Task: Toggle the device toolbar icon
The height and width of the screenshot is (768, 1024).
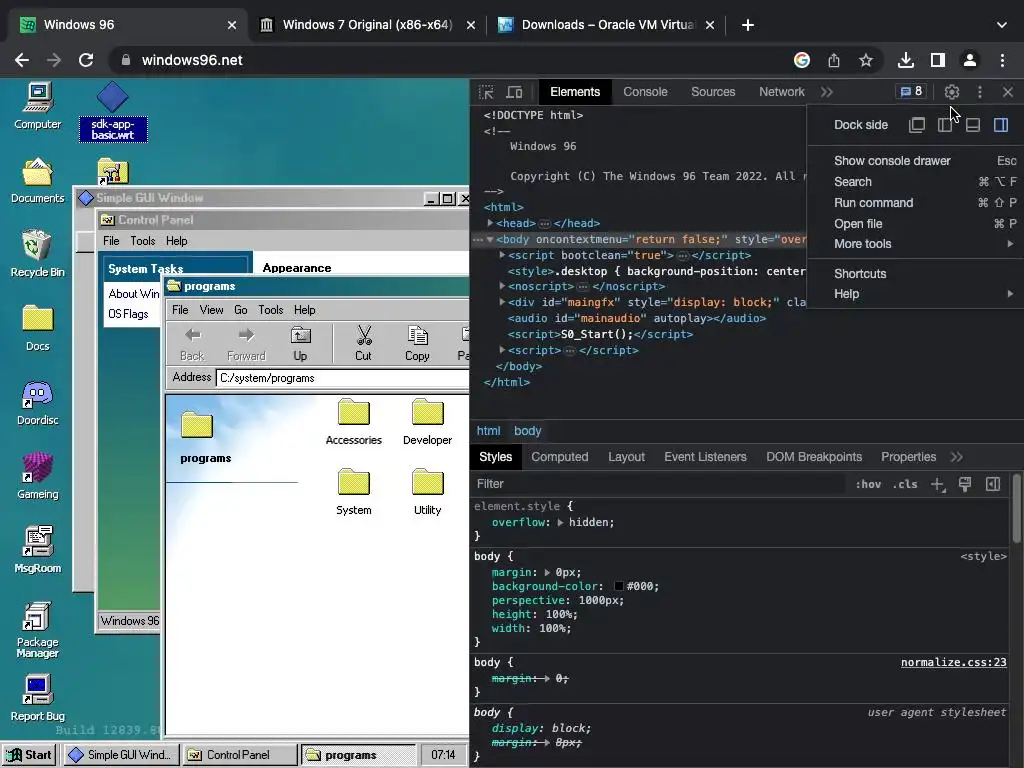Action: tap(515, 92)
